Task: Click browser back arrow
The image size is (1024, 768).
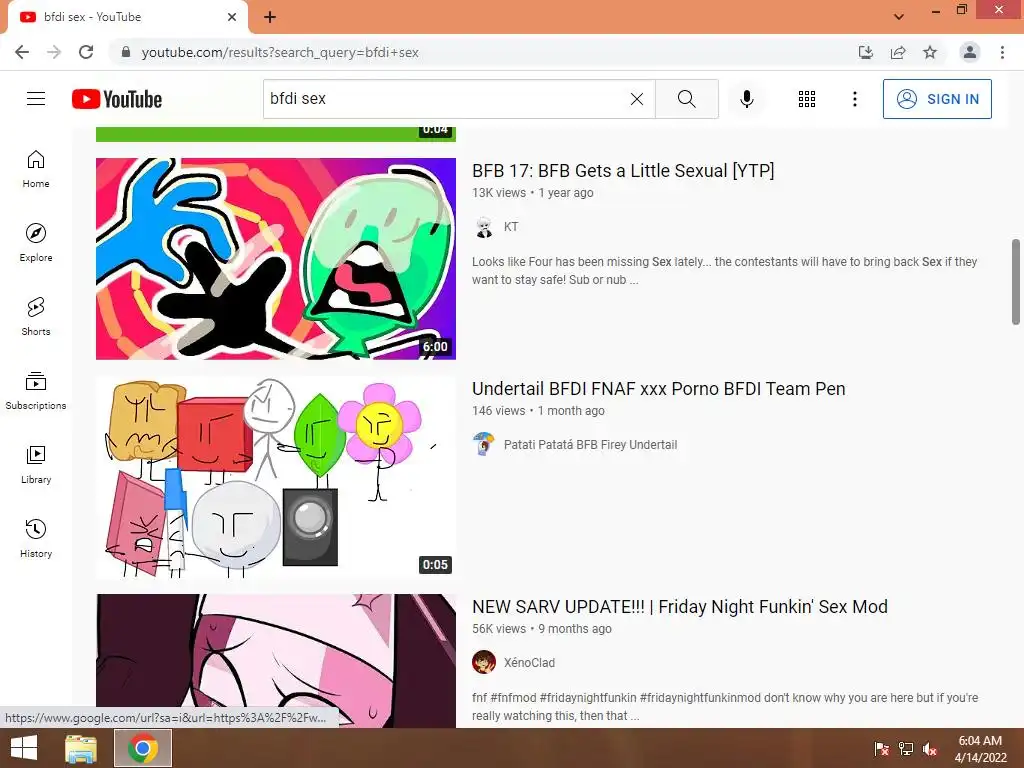Action: tap(22, 52)
